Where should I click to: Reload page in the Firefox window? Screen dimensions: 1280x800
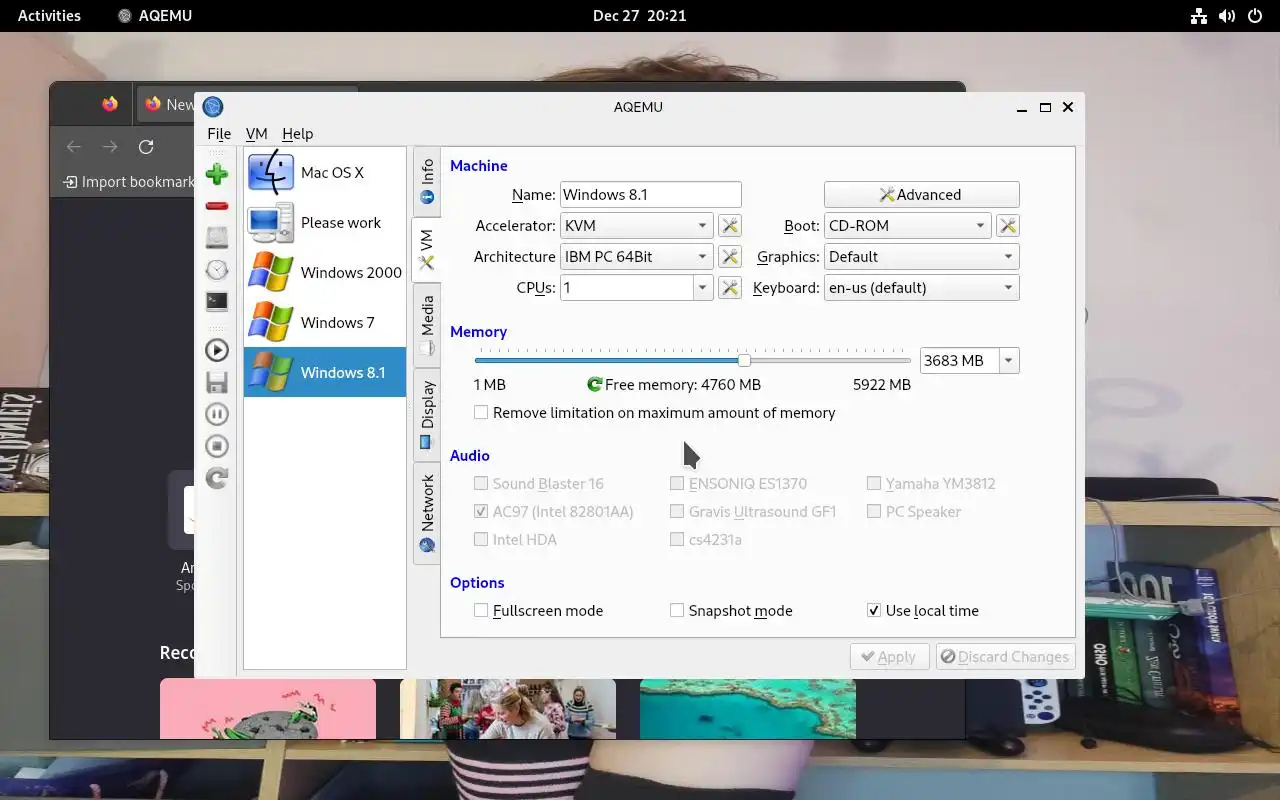[x=146, y=147]
